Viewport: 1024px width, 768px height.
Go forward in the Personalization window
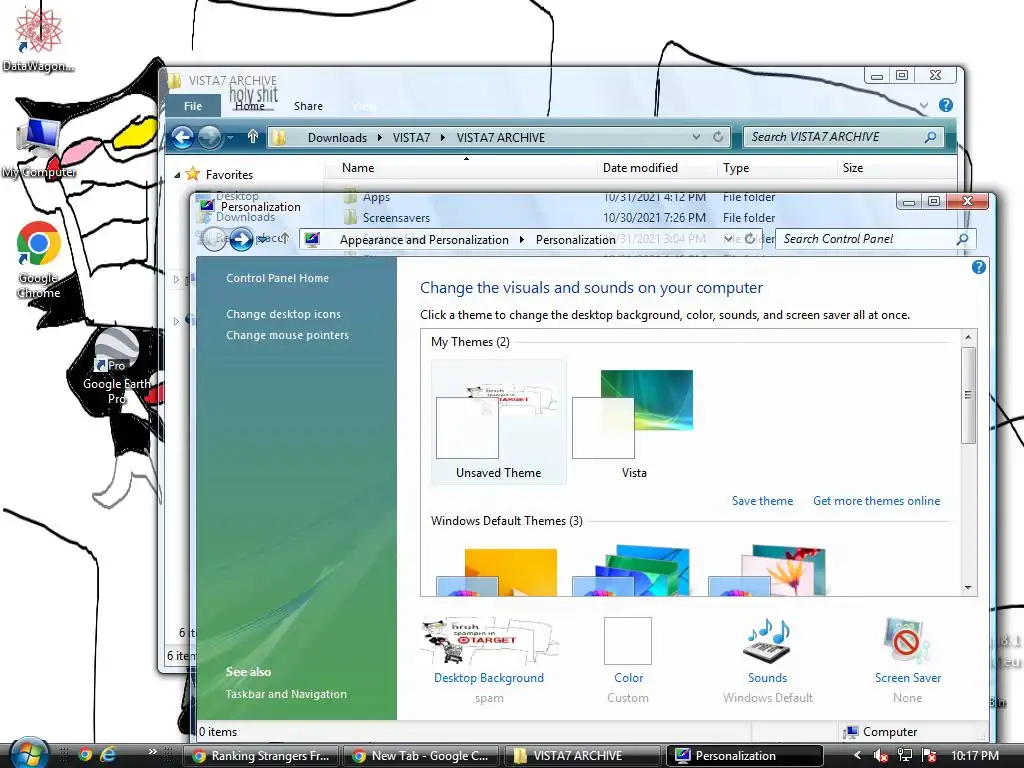(x=240, y=239)
